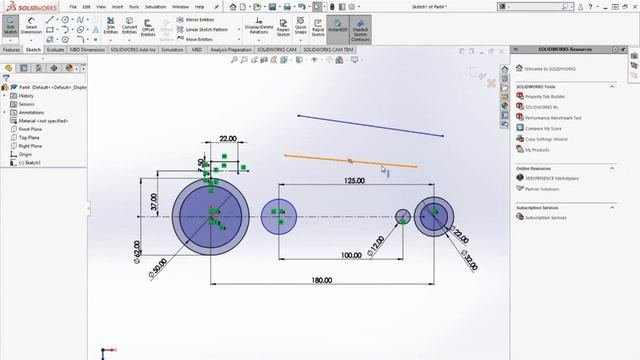Launch Performance Benchmark Test
This screenshot has width=640, height=360.
point(553,118)
